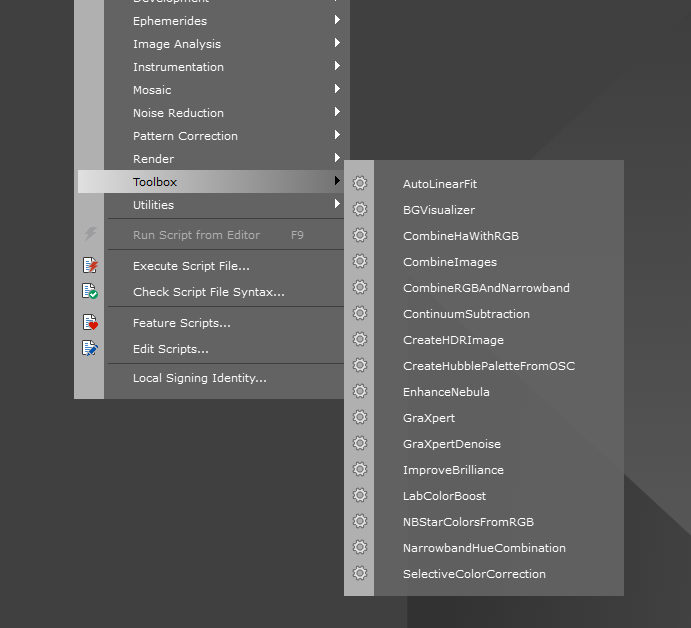This screenshot has height=628, width=691.
Task: Click the gear icon beside CombineImages
Action: tap(360, 261)
